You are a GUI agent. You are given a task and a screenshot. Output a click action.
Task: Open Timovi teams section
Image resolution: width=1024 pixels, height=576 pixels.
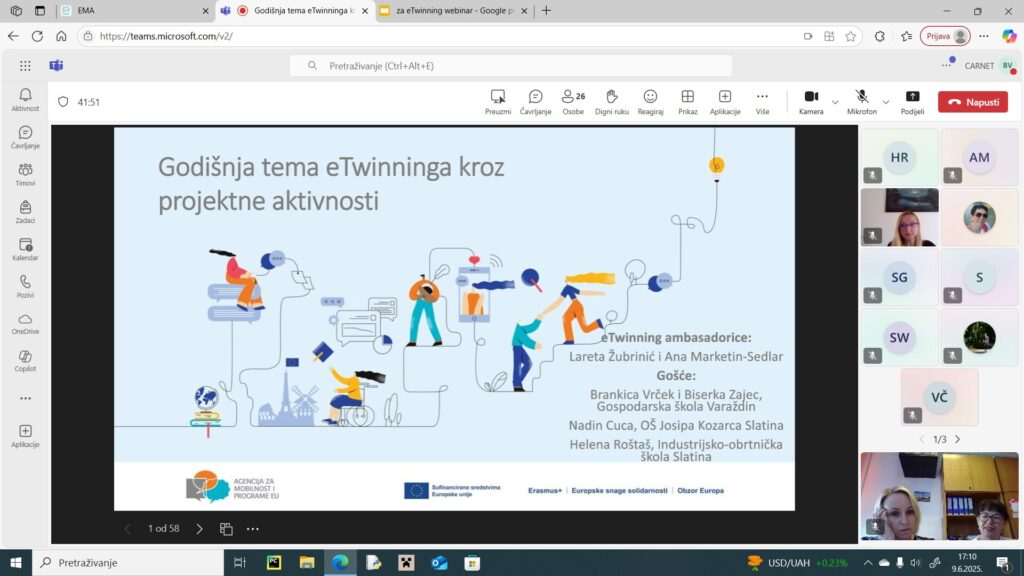point(25,174)
